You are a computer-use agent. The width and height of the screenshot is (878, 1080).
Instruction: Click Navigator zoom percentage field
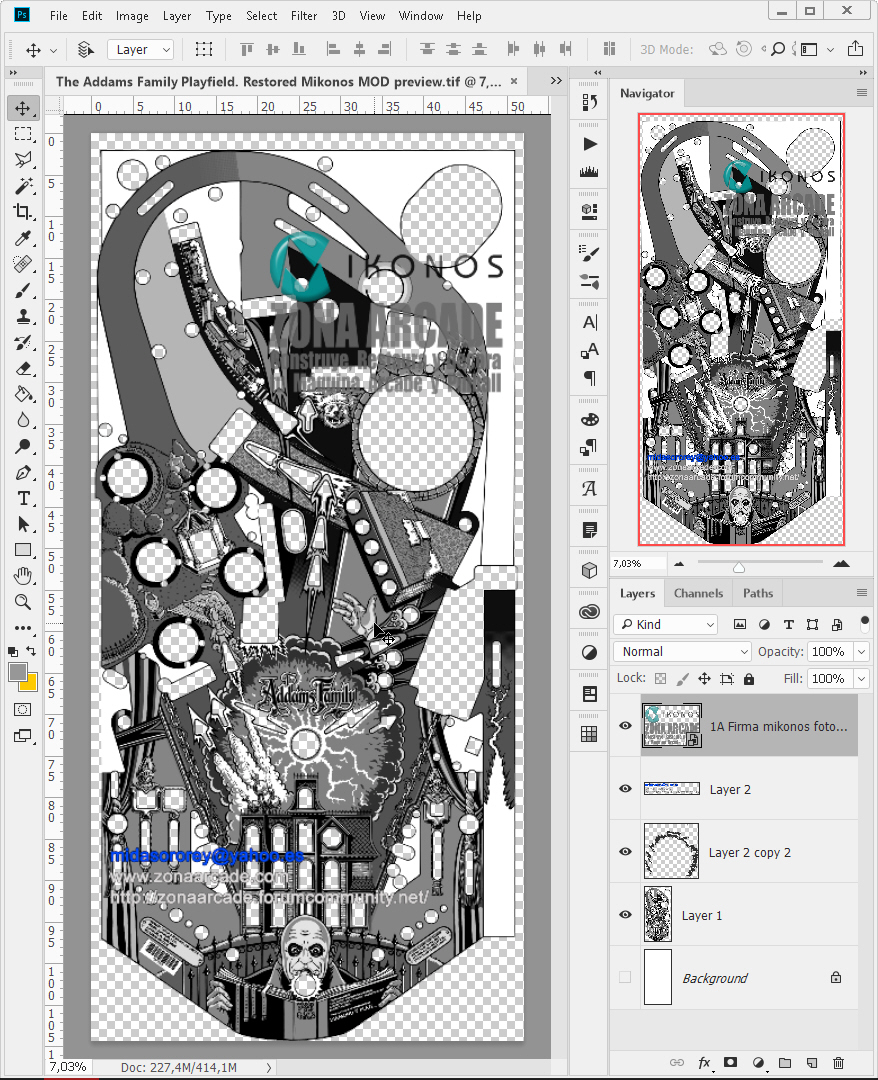pyautogui.click(x=638, y=563)
